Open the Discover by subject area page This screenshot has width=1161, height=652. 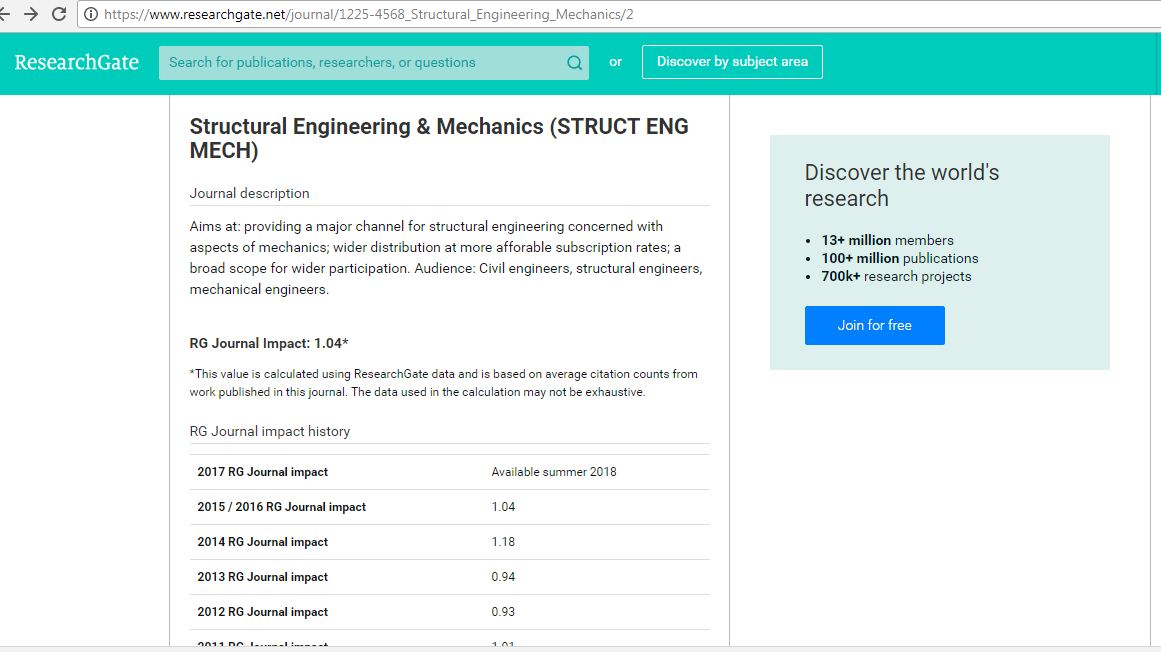(732, 61)
